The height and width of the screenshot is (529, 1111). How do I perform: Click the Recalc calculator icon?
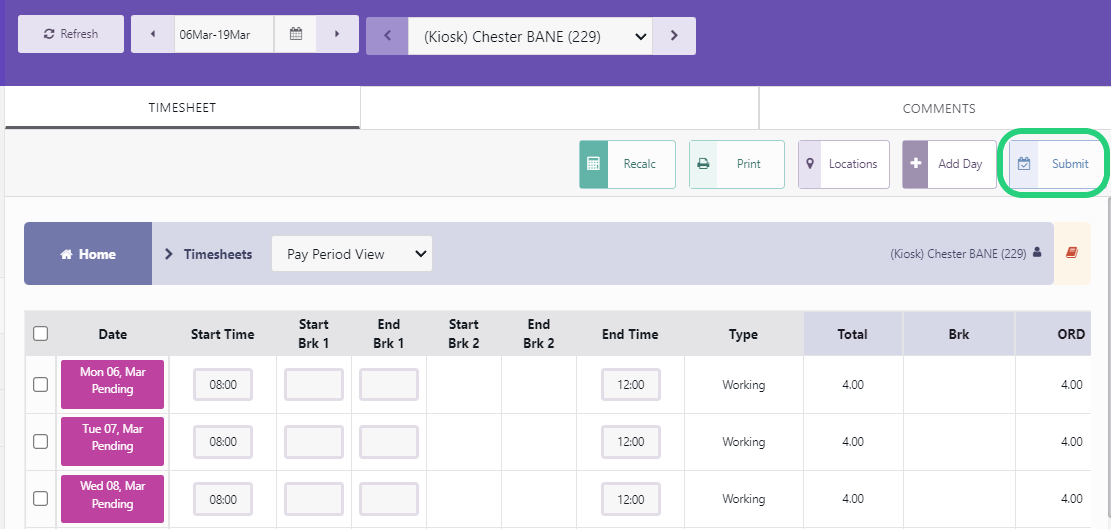(594, 164)
